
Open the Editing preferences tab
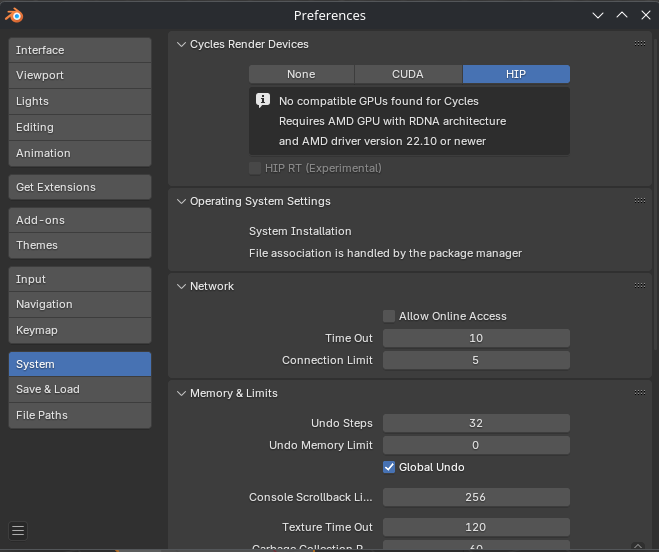[x=80, y=127]
